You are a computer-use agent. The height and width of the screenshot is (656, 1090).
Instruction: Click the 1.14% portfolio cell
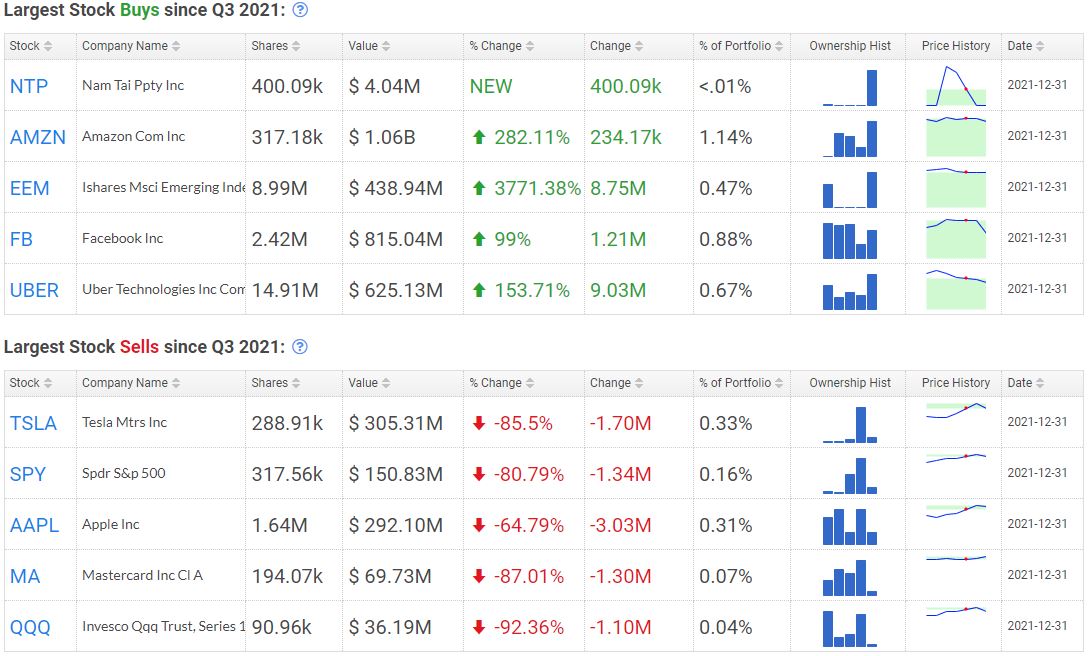point(726,138)
